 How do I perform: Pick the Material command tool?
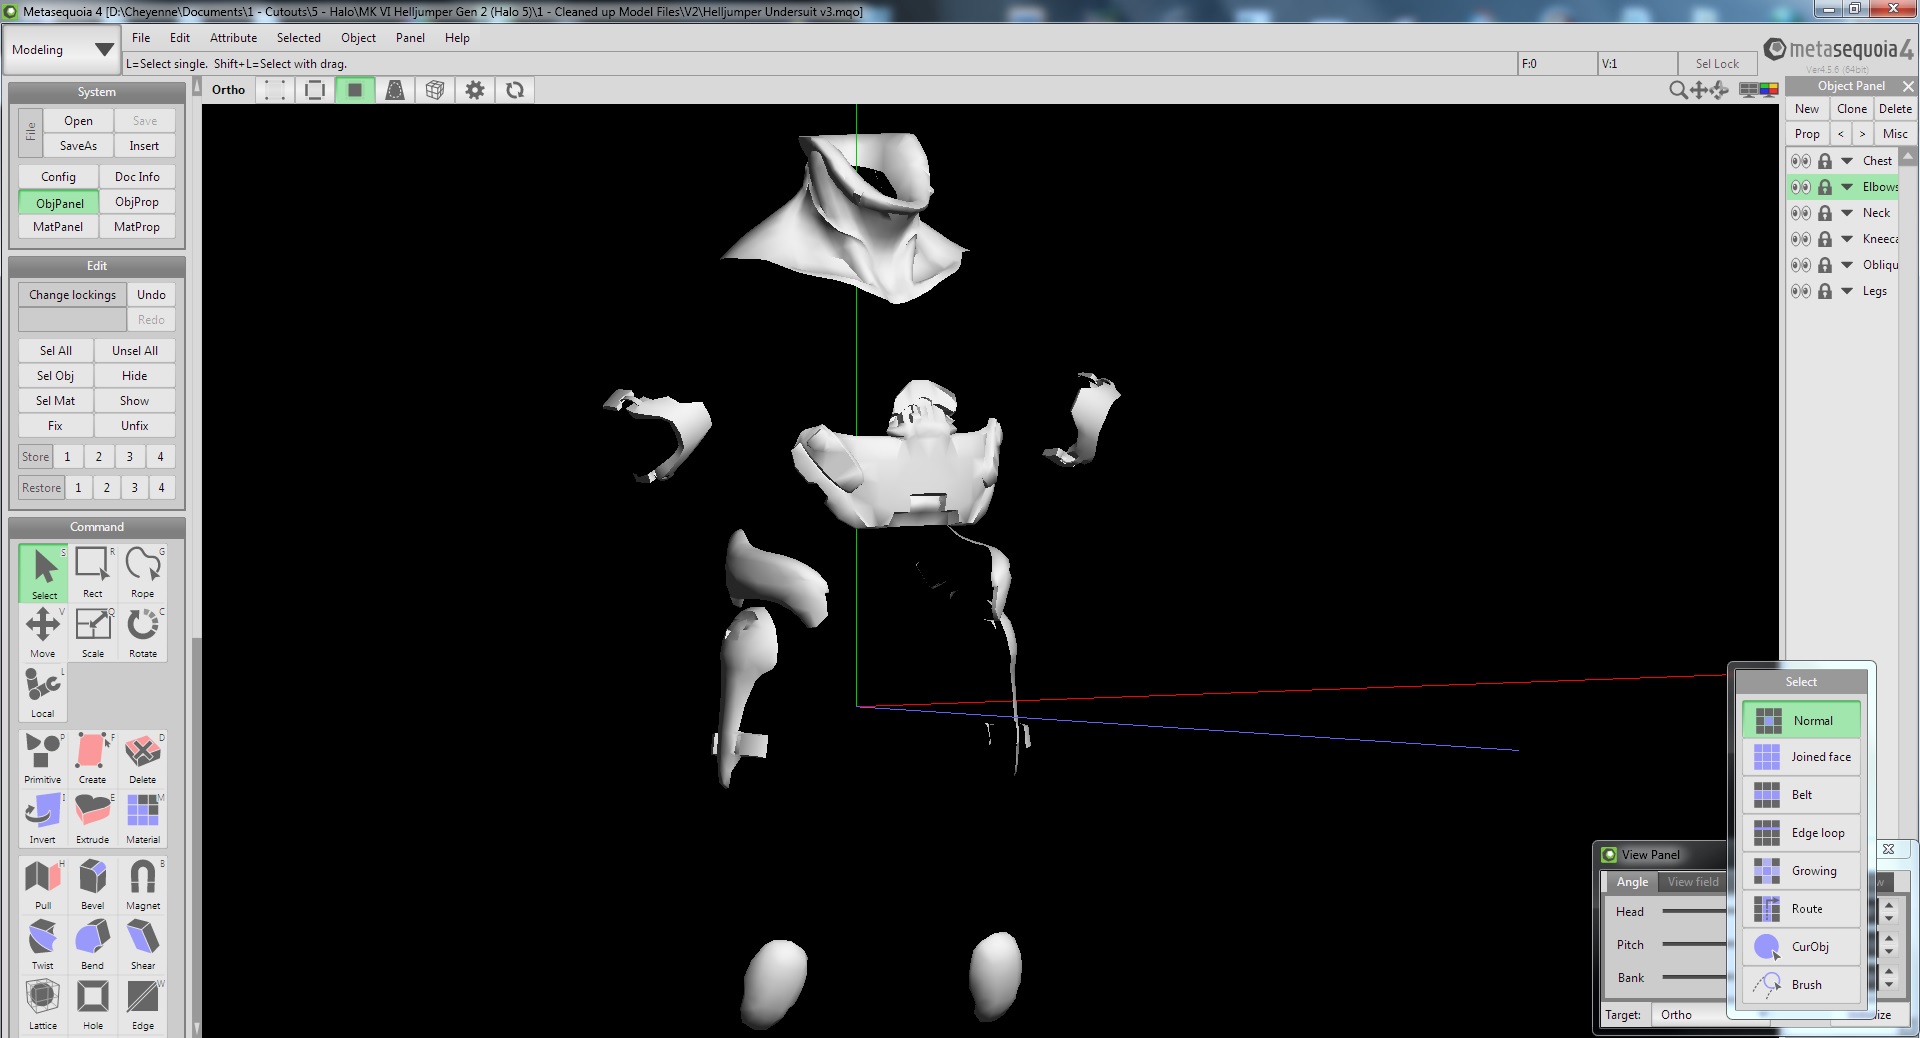[x=143, y=819]
